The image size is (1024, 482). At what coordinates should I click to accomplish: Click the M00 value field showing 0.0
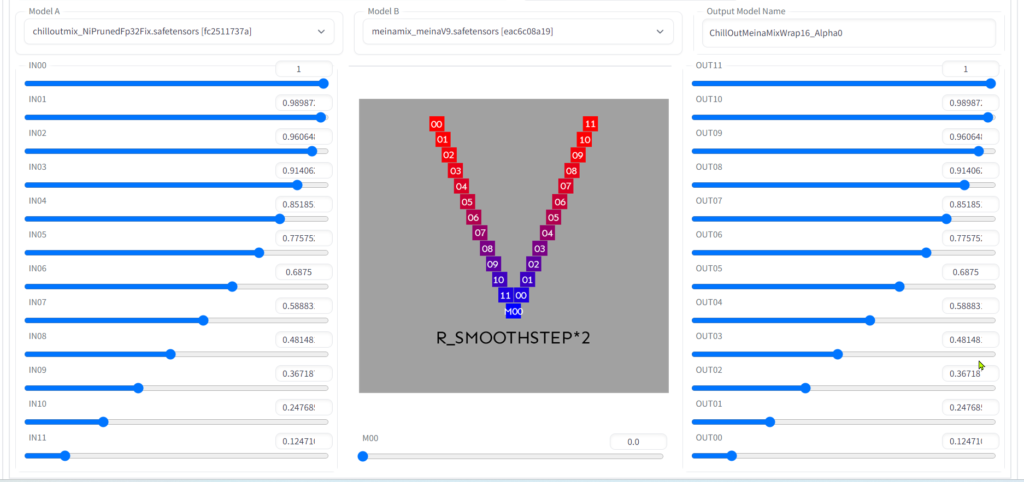click(637, 441)
